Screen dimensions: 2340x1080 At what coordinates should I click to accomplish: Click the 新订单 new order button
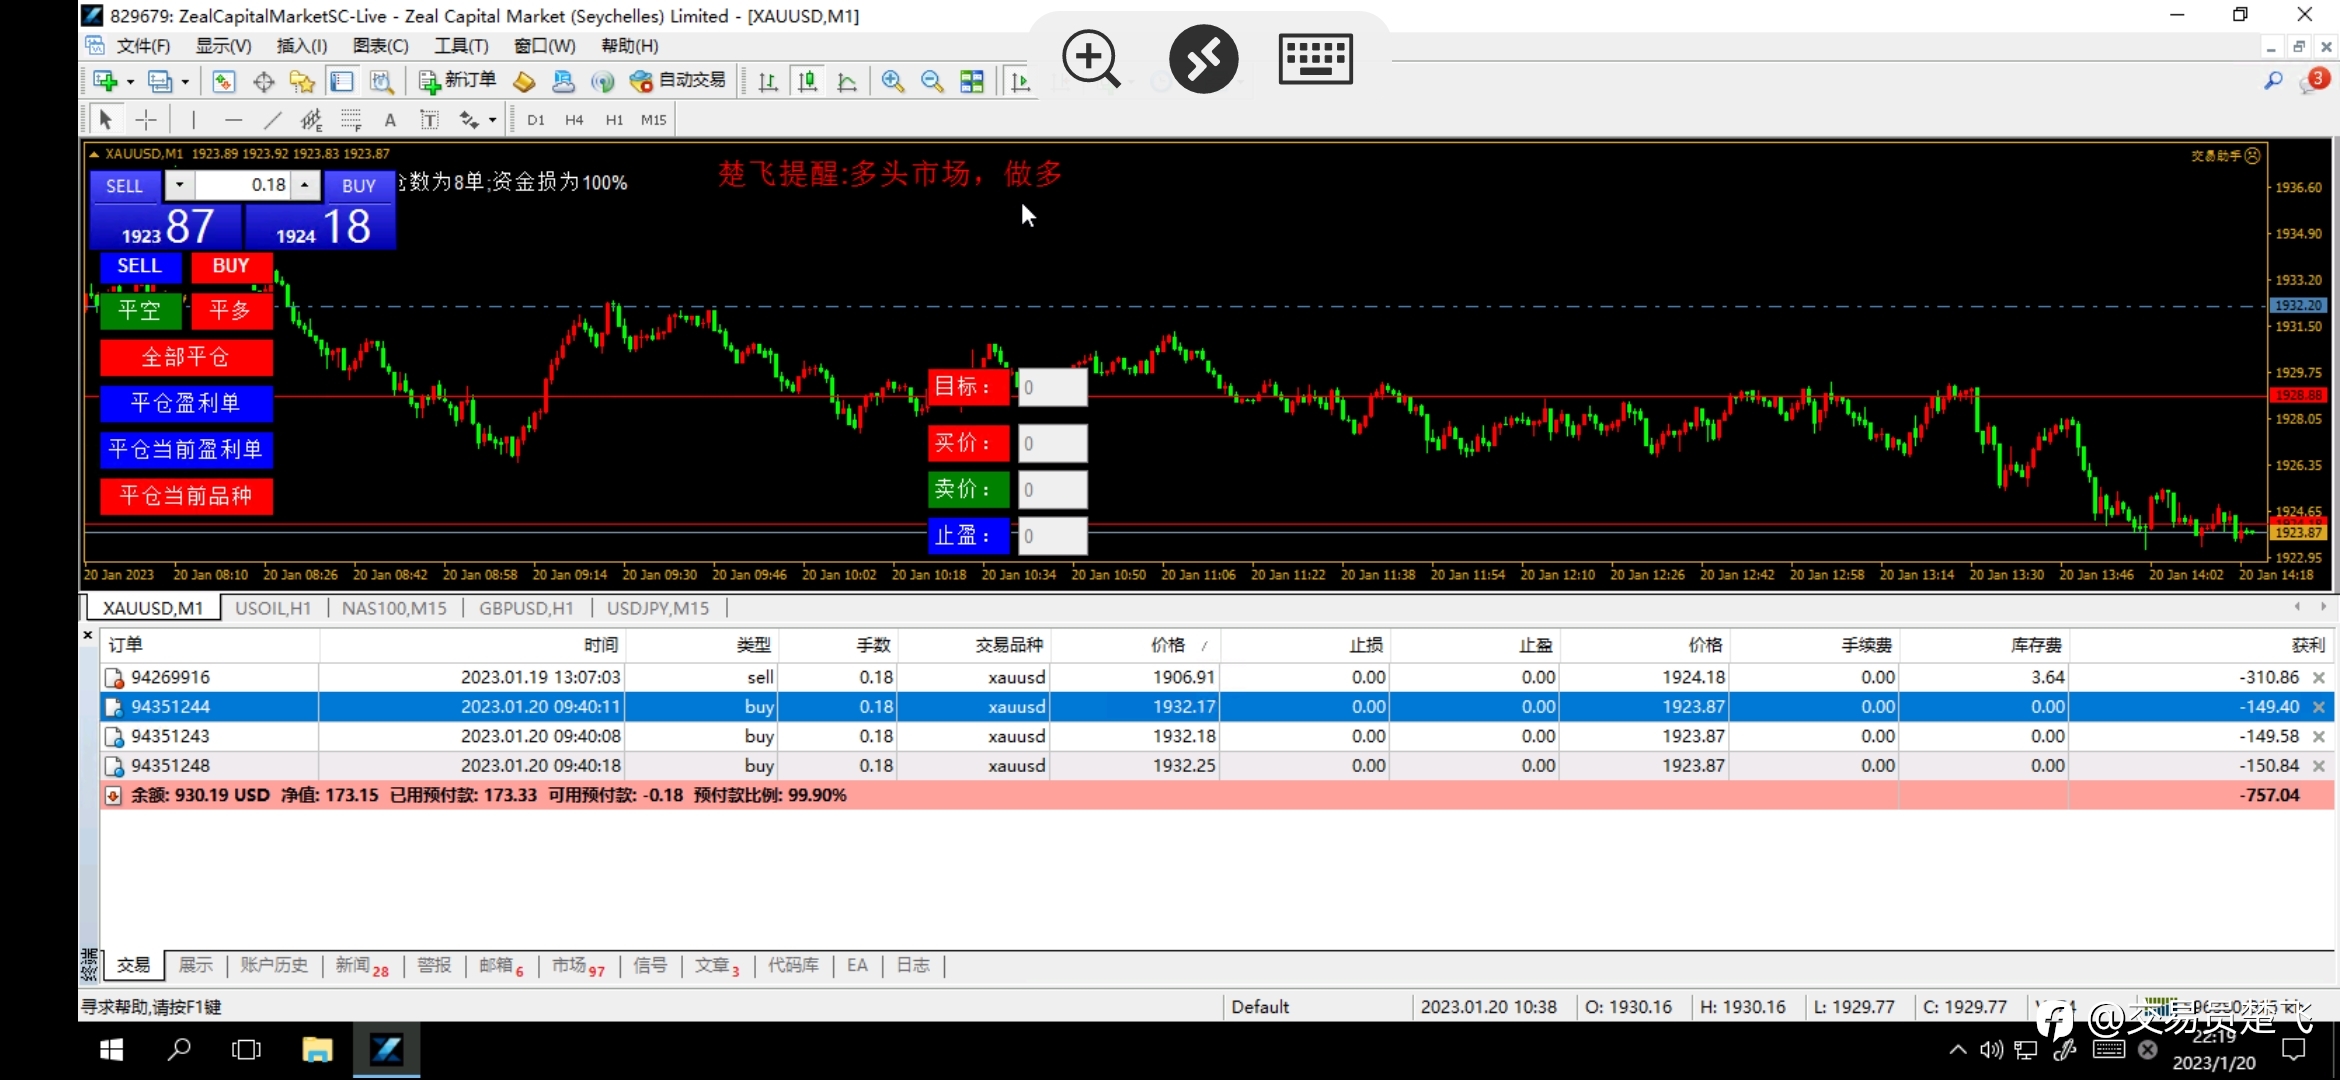pyautogui.click(x=457, y=81)
